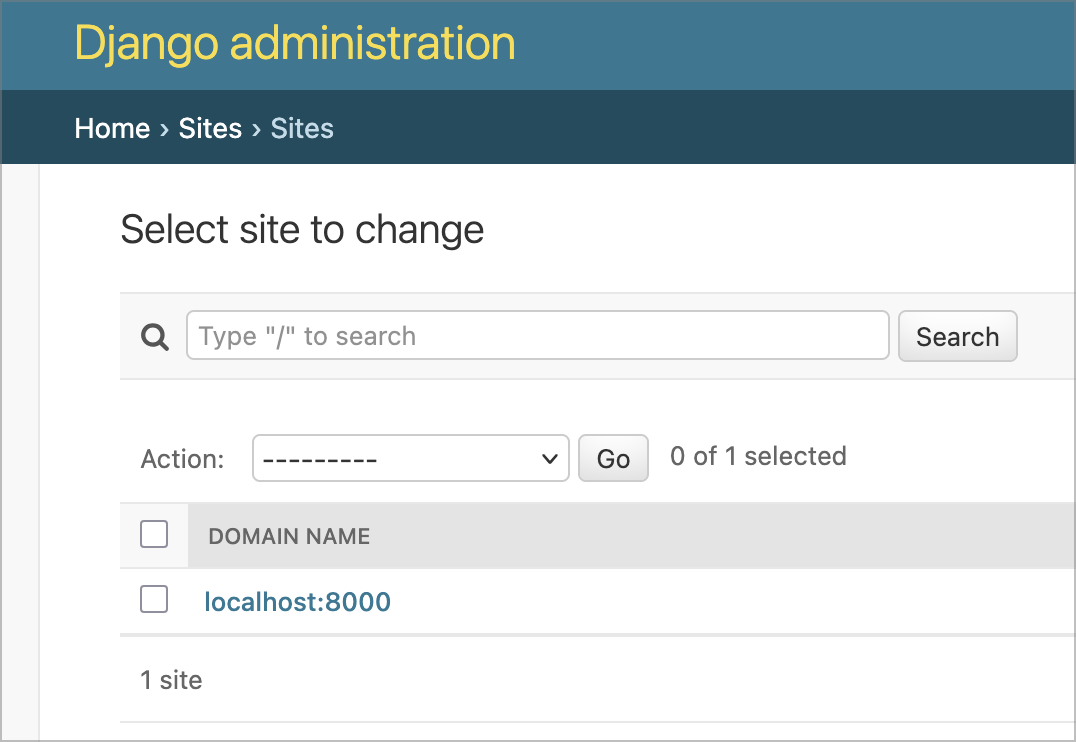Toggle the select-all checkbox in the header
The height and width of the screenshot is (742, 1076).
tap(154, 534)
